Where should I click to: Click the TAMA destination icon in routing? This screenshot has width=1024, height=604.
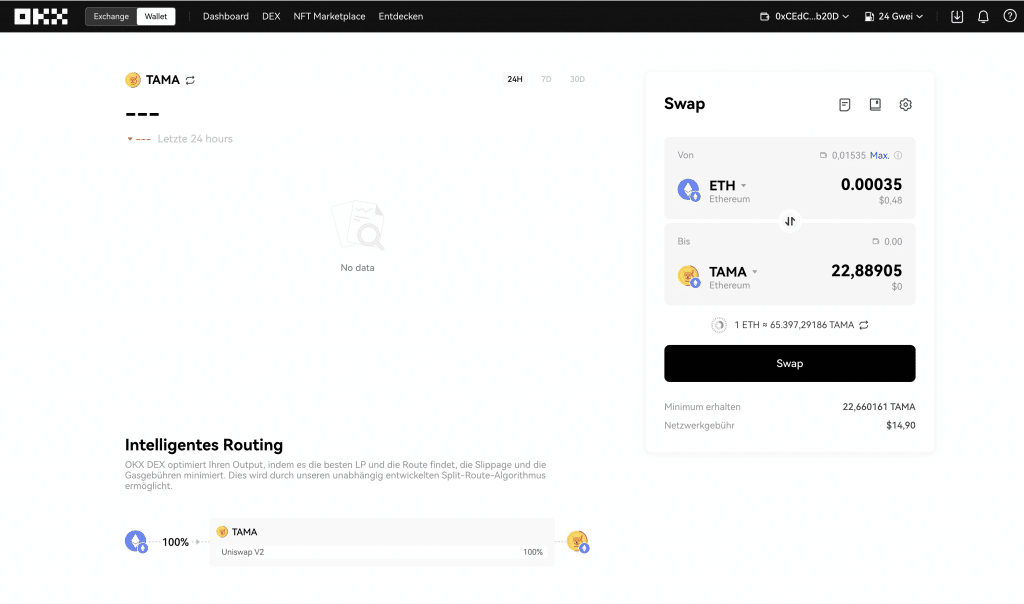click(x=578, y=541)
